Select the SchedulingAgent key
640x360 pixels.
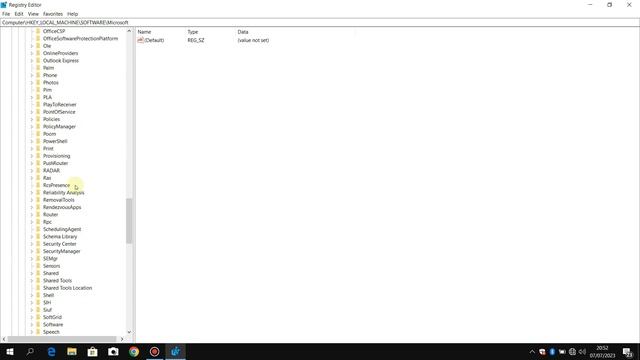point(62,229)
